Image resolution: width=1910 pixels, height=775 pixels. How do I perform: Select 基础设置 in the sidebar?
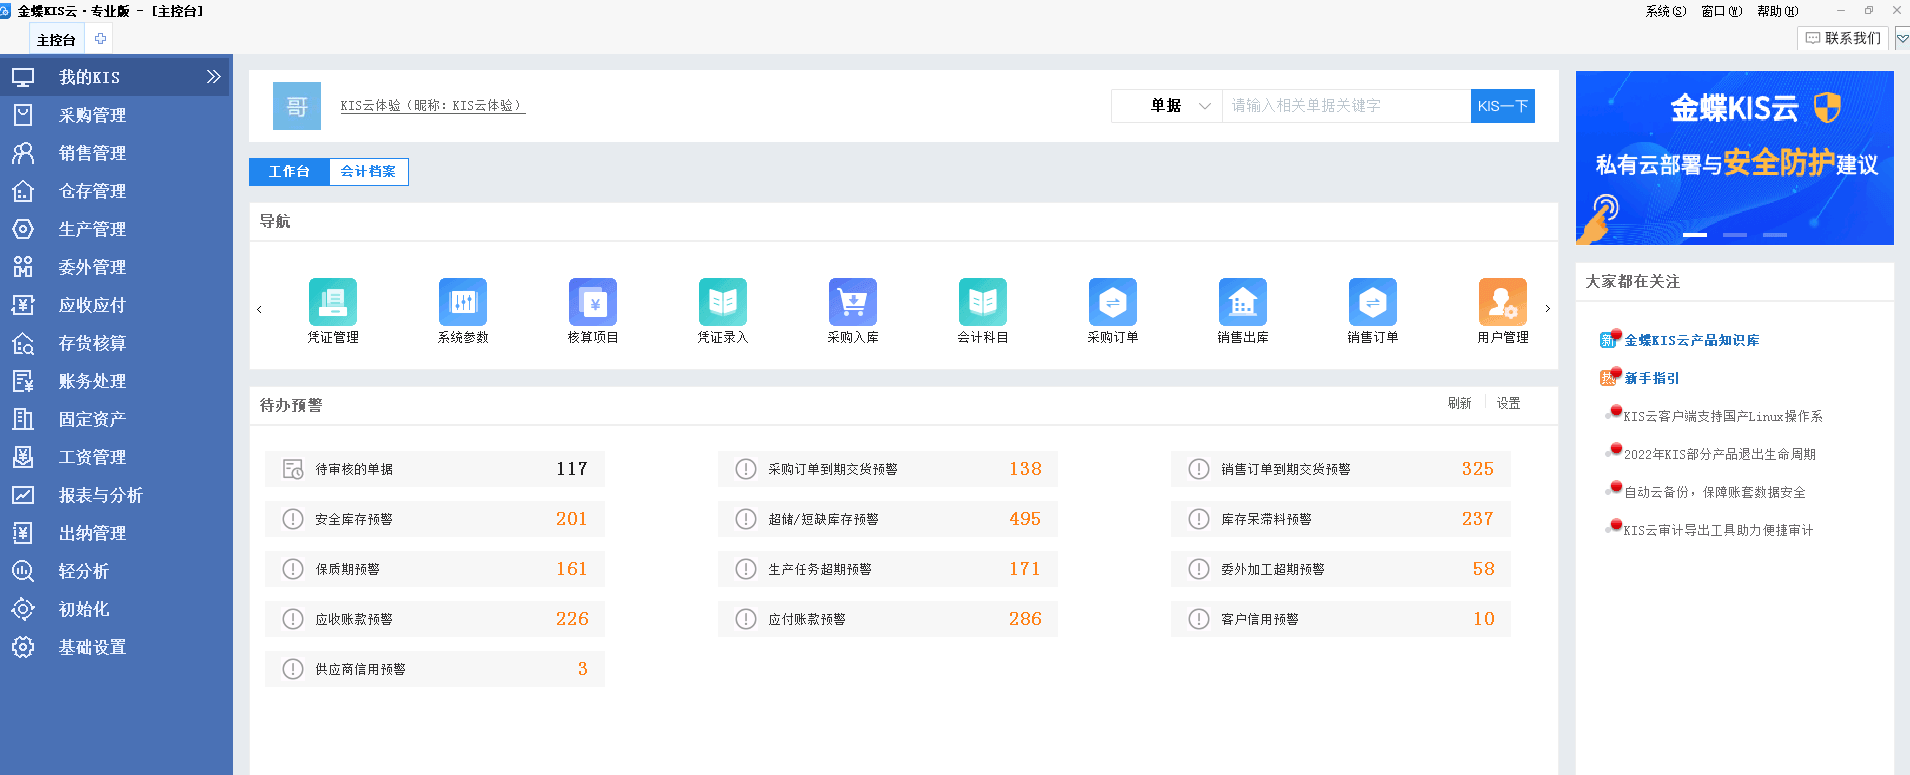(x=116, y=647)
